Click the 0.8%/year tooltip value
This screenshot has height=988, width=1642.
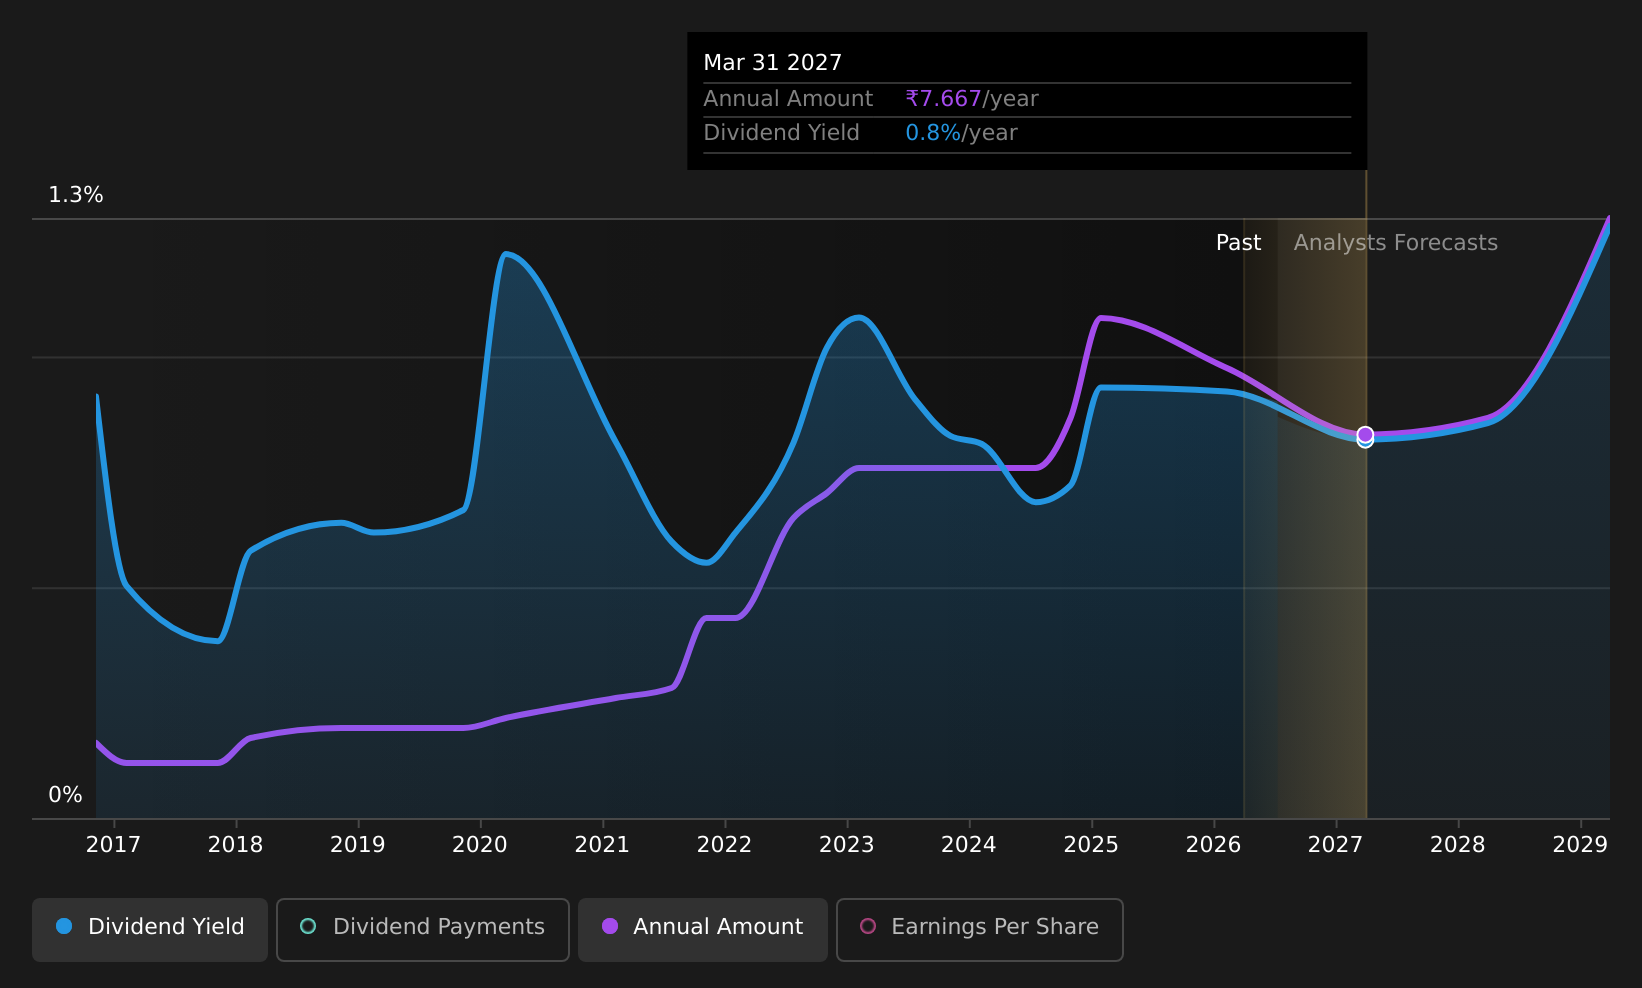coord(961,133)
